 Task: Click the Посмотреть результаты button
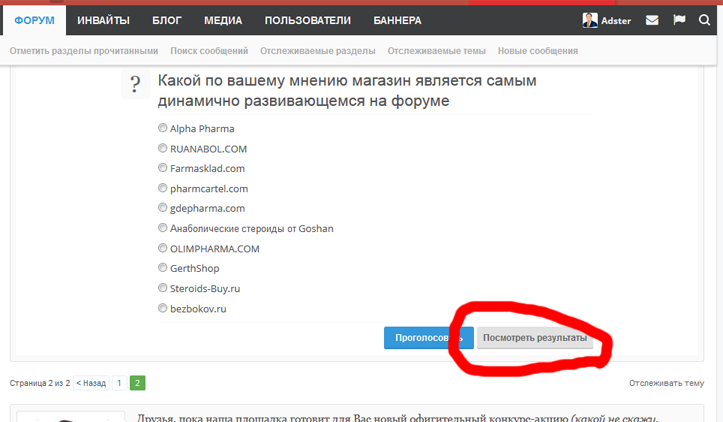535,338
